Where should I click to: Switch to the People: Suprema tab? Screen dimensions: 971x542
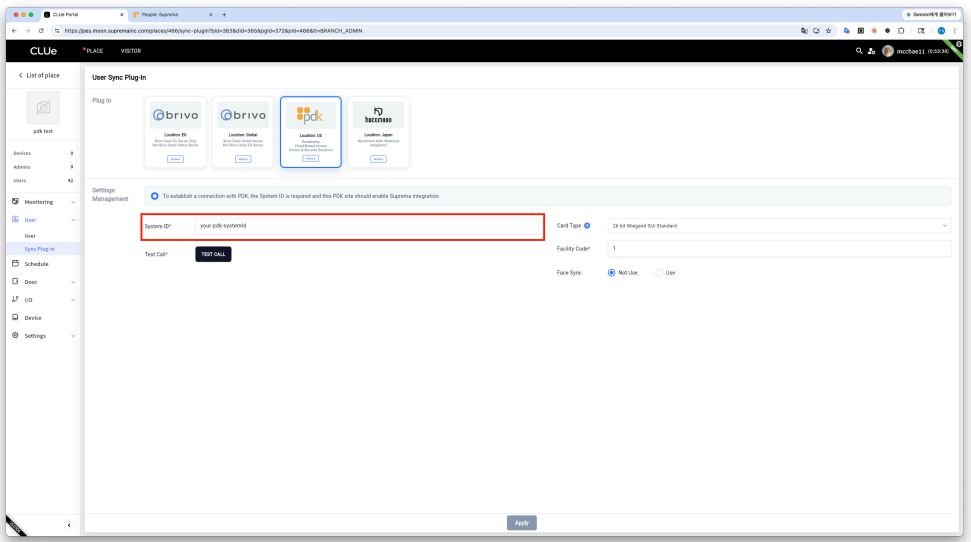click(x=173, y=14)
